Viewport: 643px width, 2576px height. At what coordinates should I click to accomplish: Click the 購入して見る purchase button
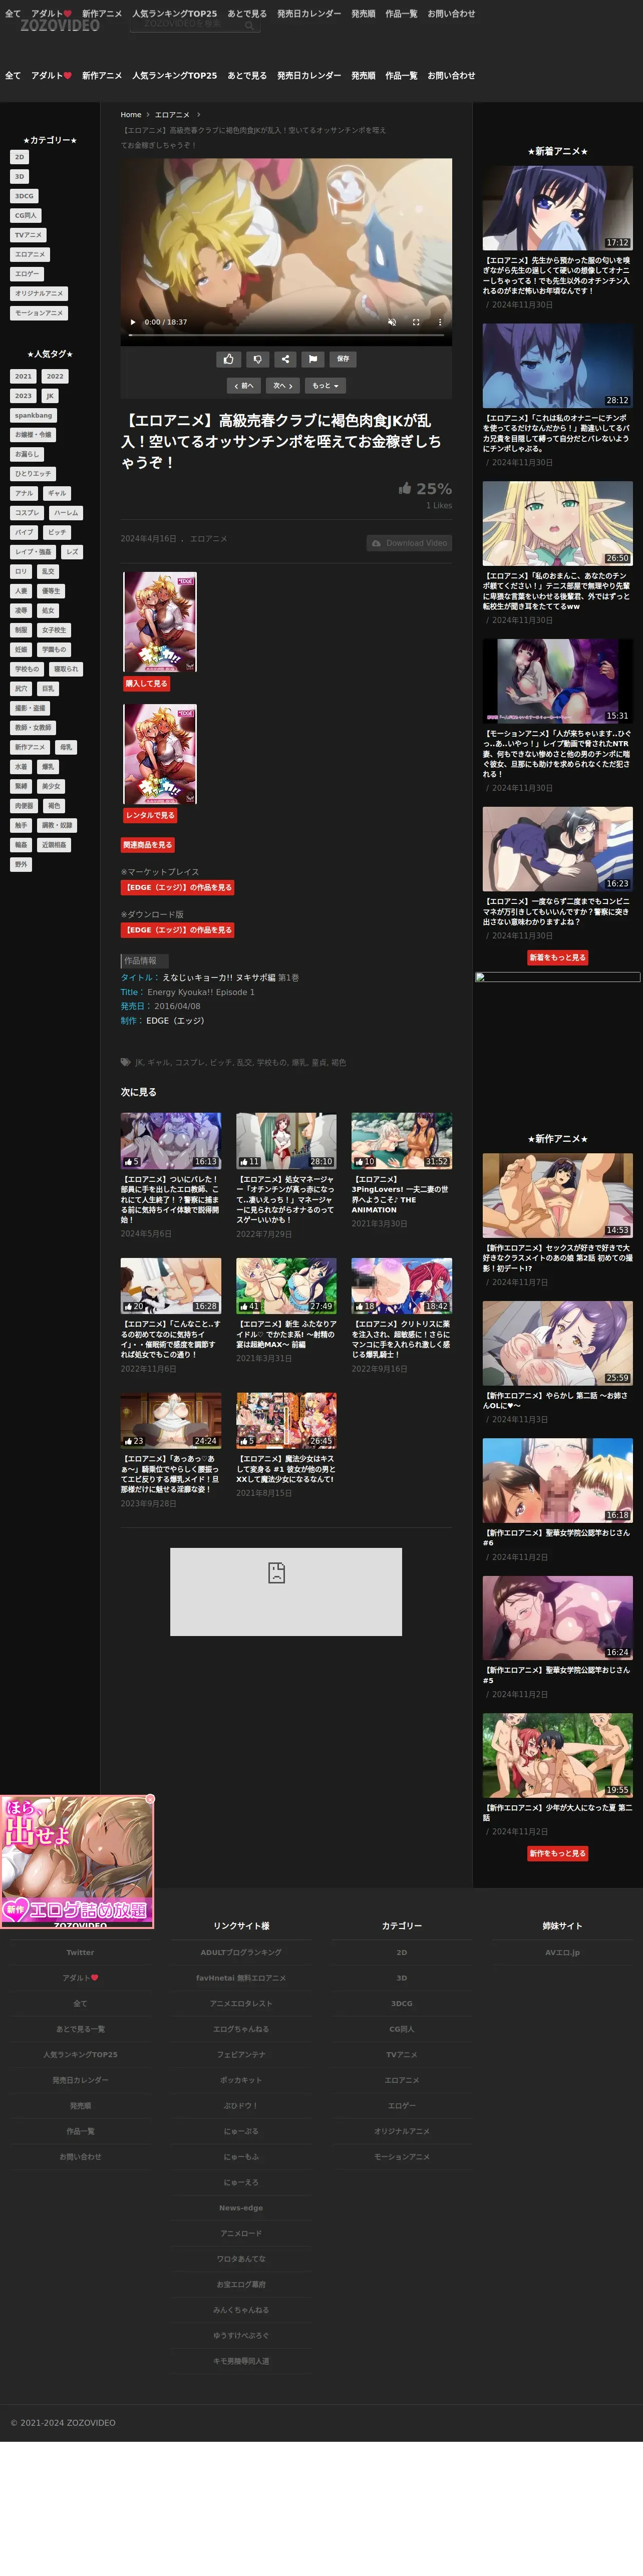pyautogui.click(x=146, y=684)
